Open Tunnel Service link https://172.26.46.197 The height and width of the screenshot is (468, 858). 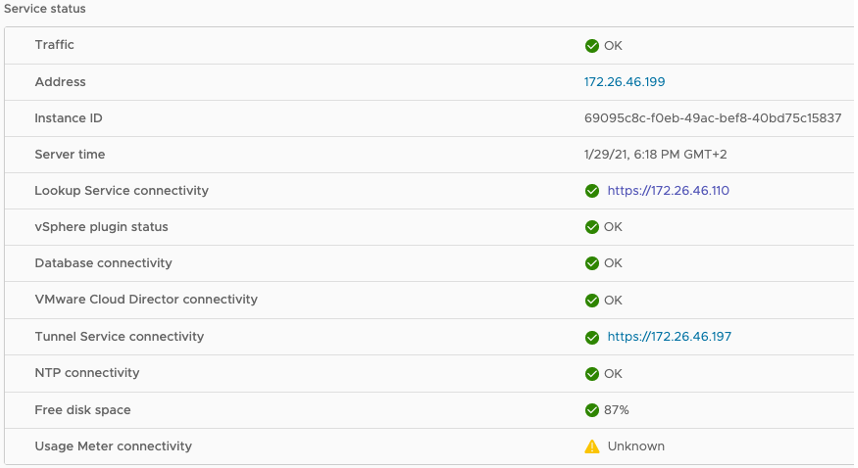pos(669,337)
